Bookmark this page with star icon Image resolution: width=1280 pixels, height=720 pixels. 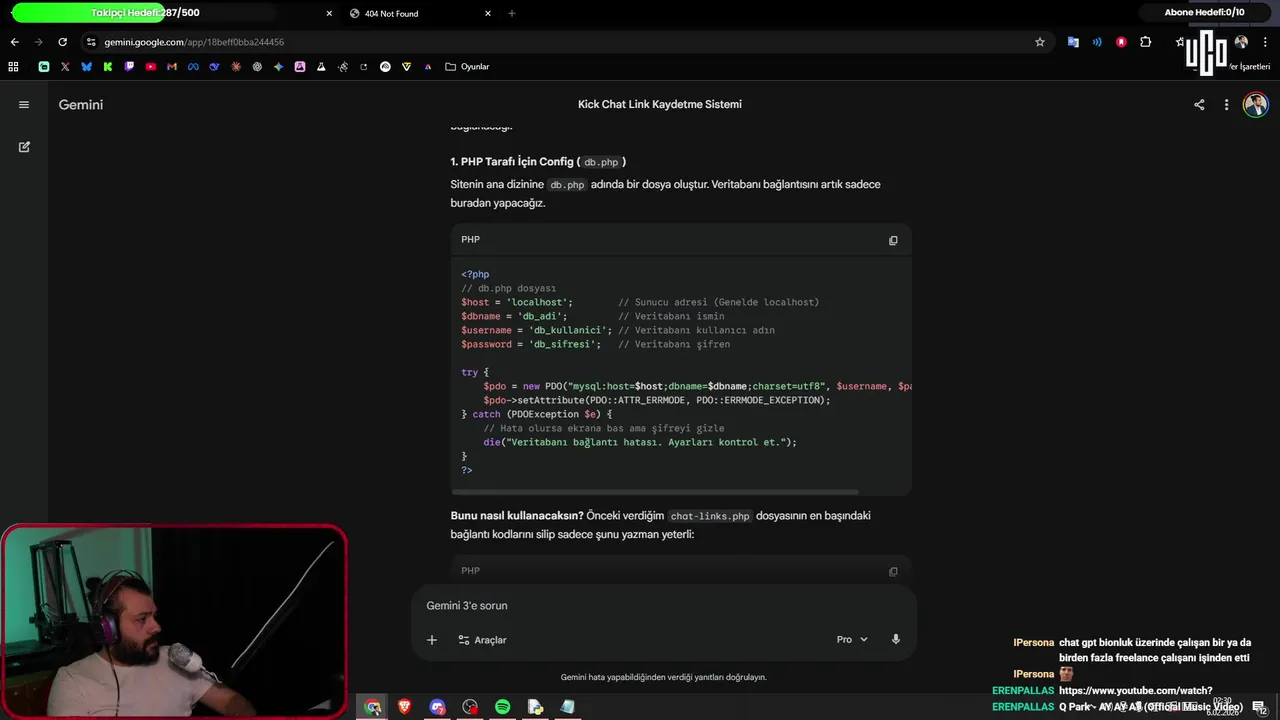[1039, 42]
